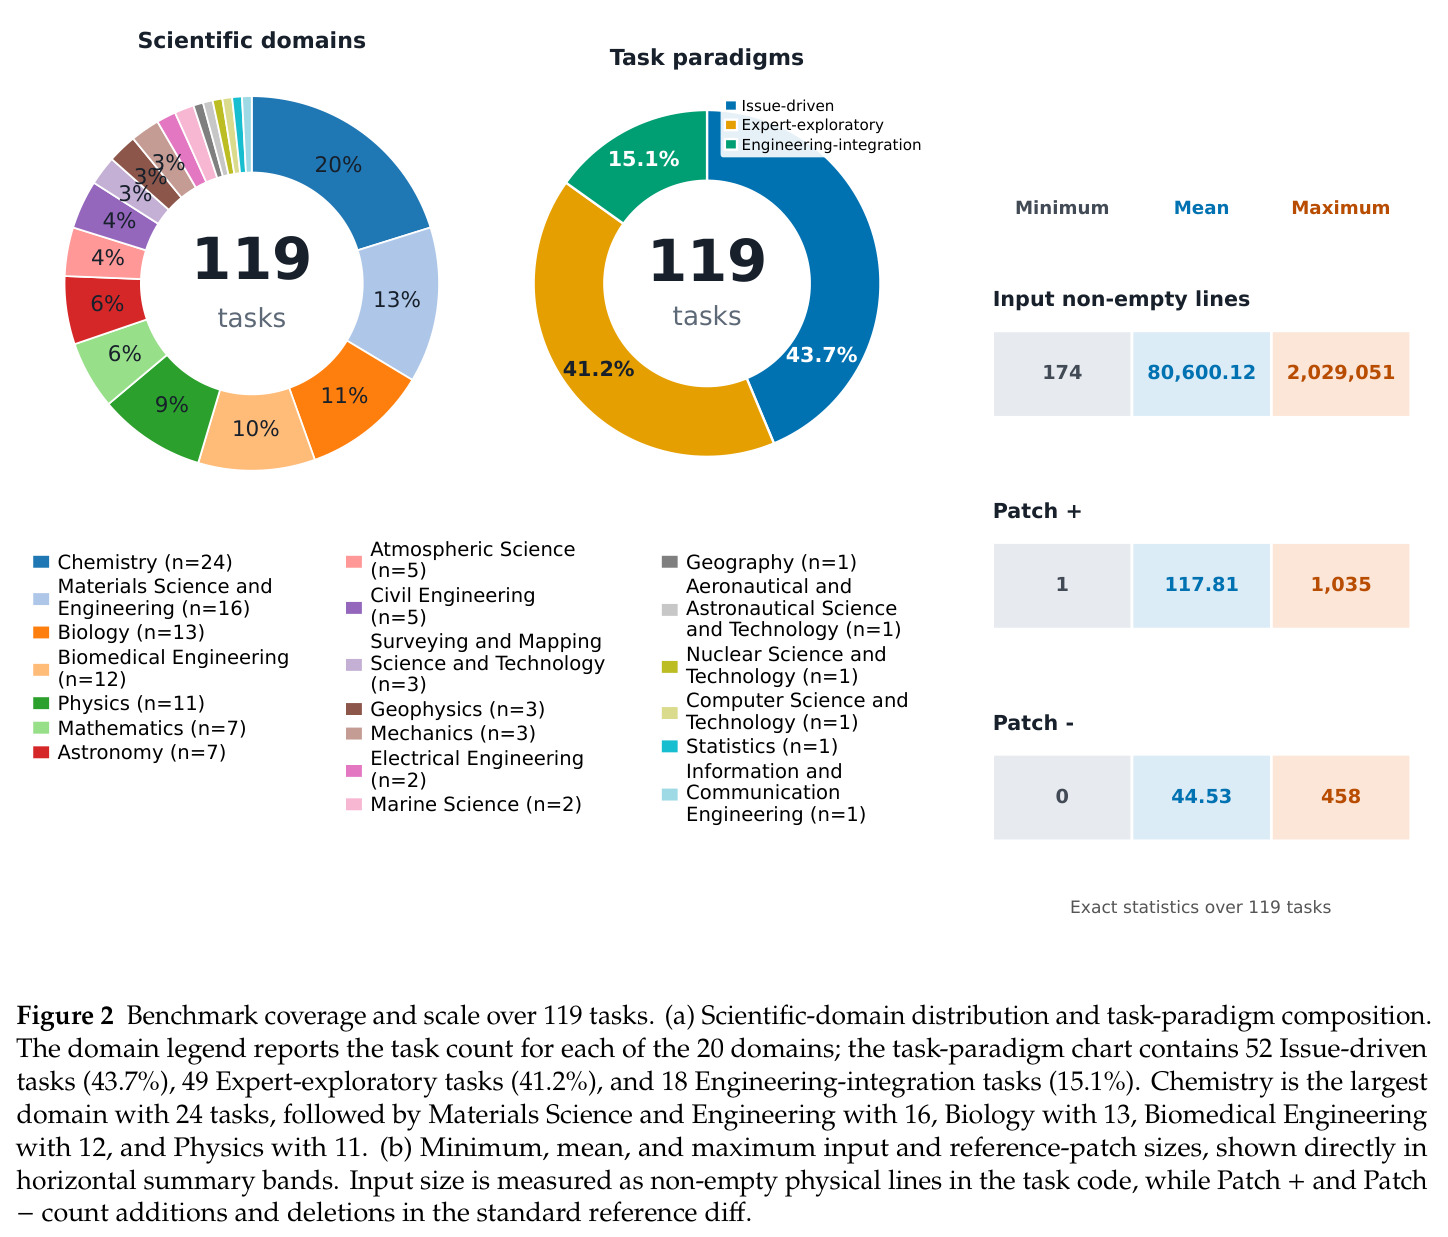The height and width of the screenshot is (1237, 1448).
Task: Click 'Computer Science and Technology (n=1)' label
Action: click(x=796, y=711)
